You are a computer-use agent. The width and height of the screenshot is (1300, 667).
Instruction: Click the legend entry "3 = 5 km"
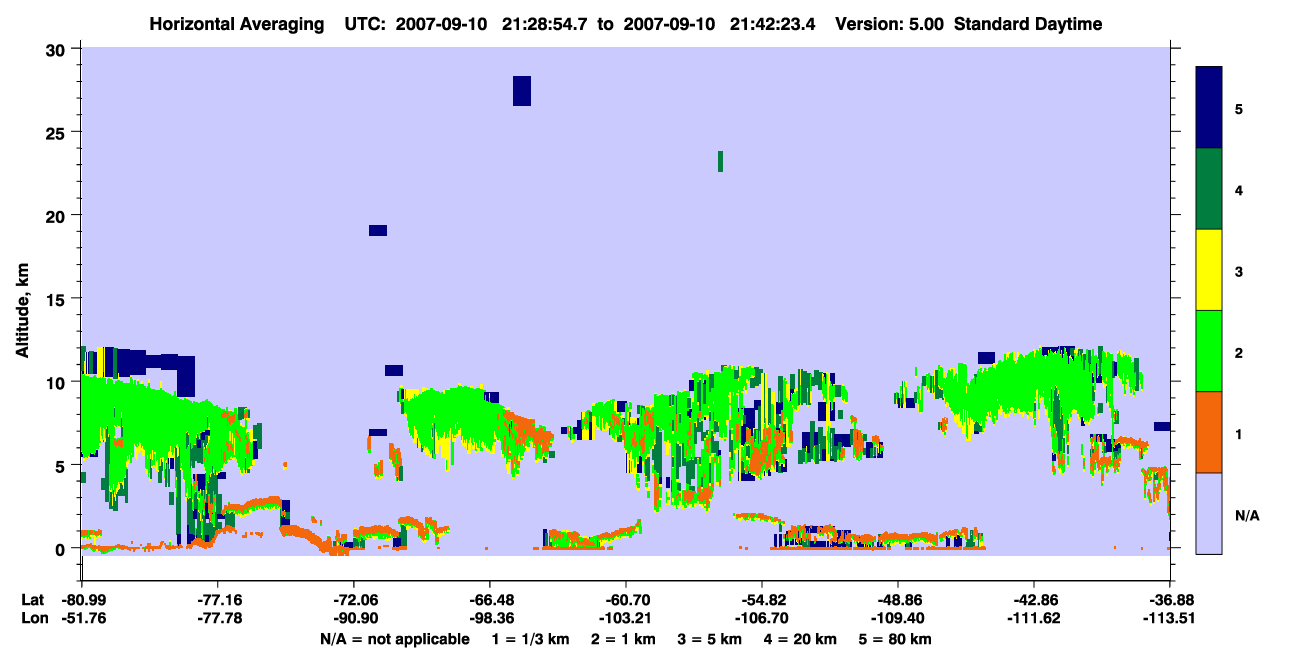[710, 639]
